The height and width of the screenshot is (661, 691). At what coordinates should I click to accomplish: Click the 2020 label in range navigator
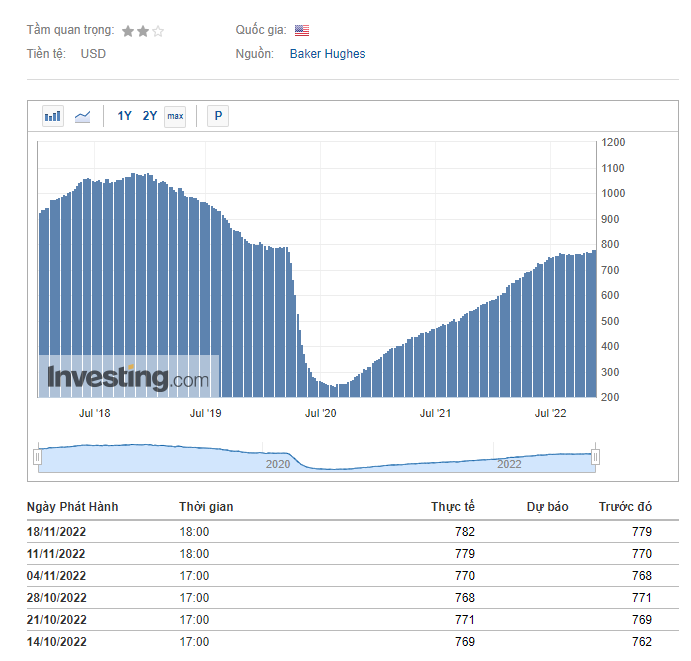[278, 464]
